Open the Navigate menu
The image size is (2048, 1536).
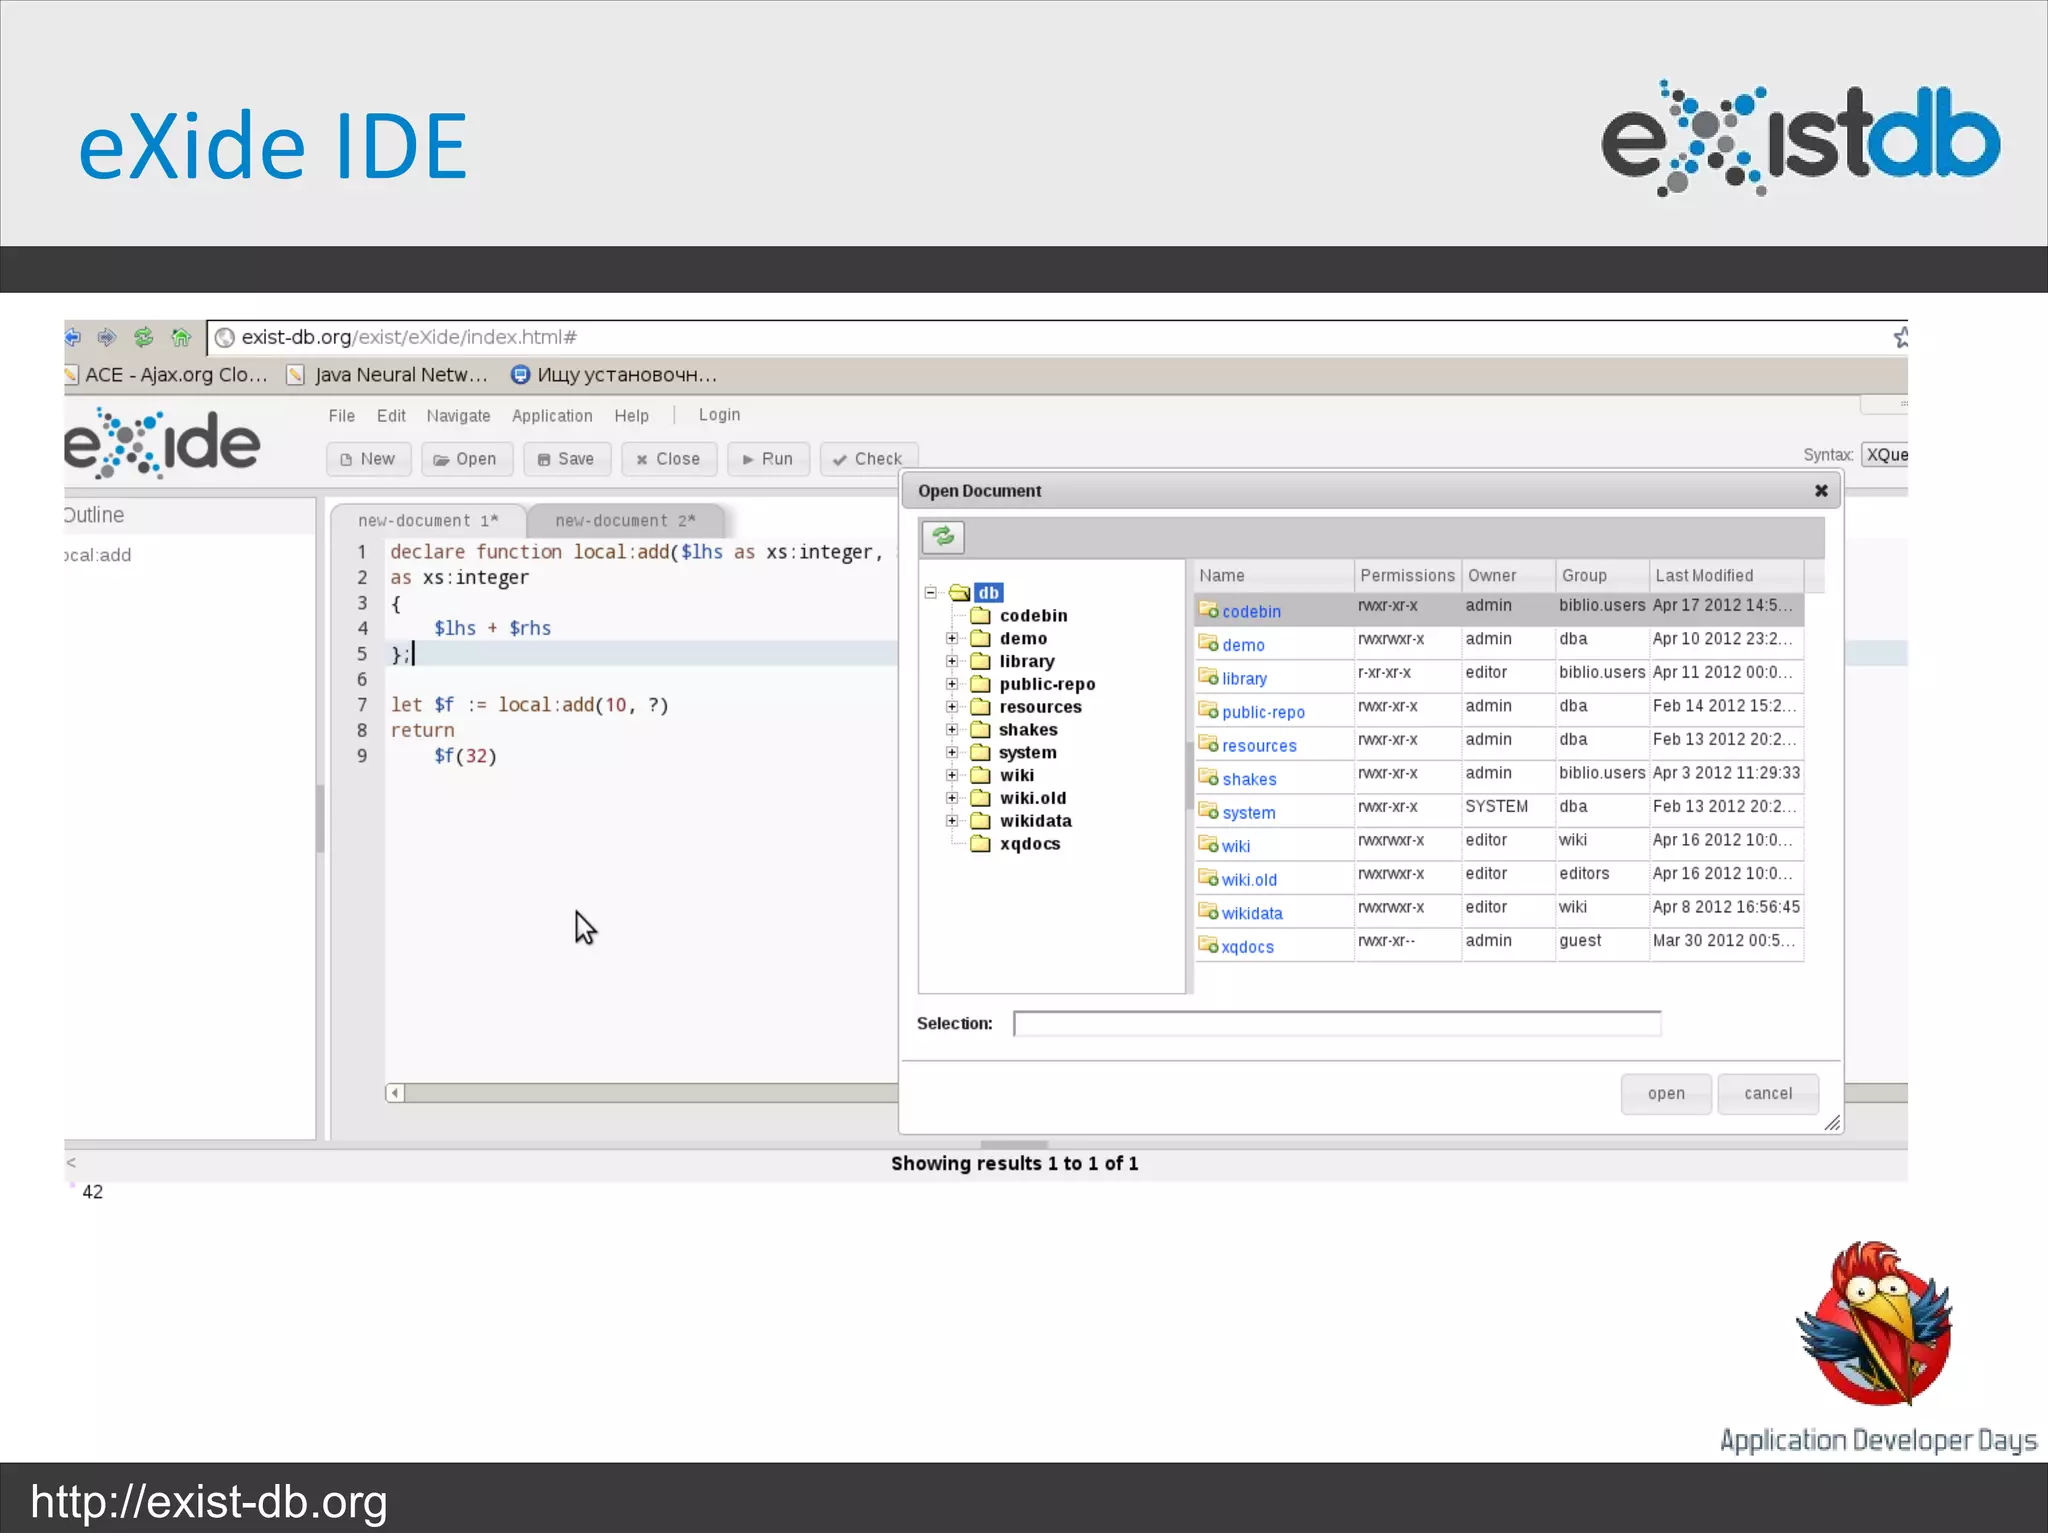tap(458, 416)
